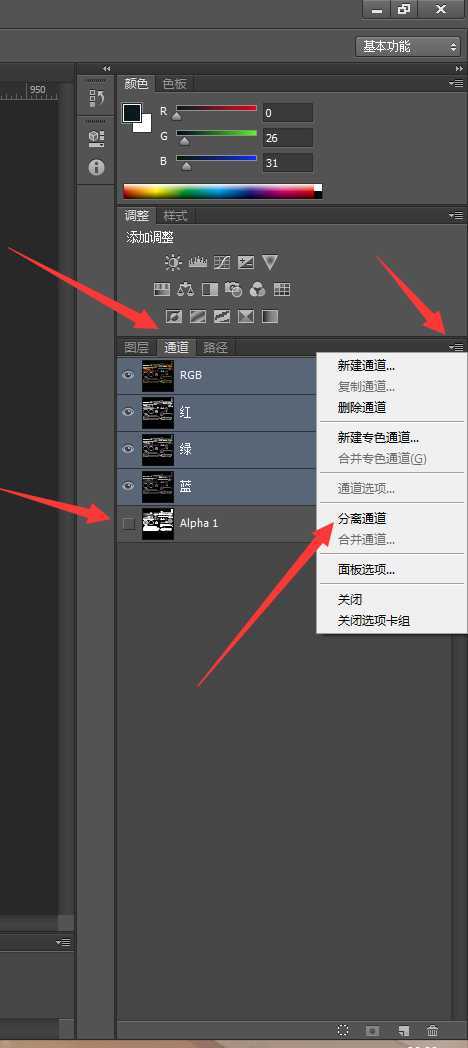Choose 关闭选项卡组 from the menu
The image size is (468, 1048).
[392, 621]
